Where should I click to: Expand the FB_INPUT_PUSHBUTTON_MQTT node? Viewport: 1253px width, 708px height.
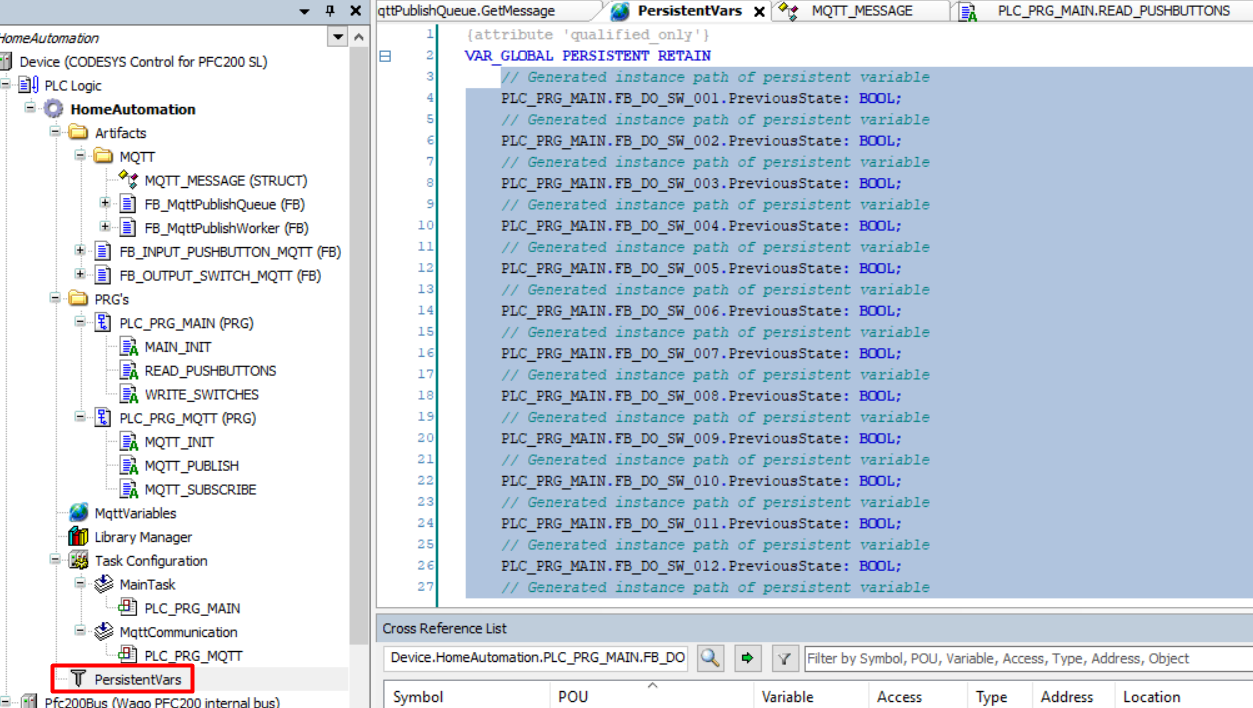(80, 251)
